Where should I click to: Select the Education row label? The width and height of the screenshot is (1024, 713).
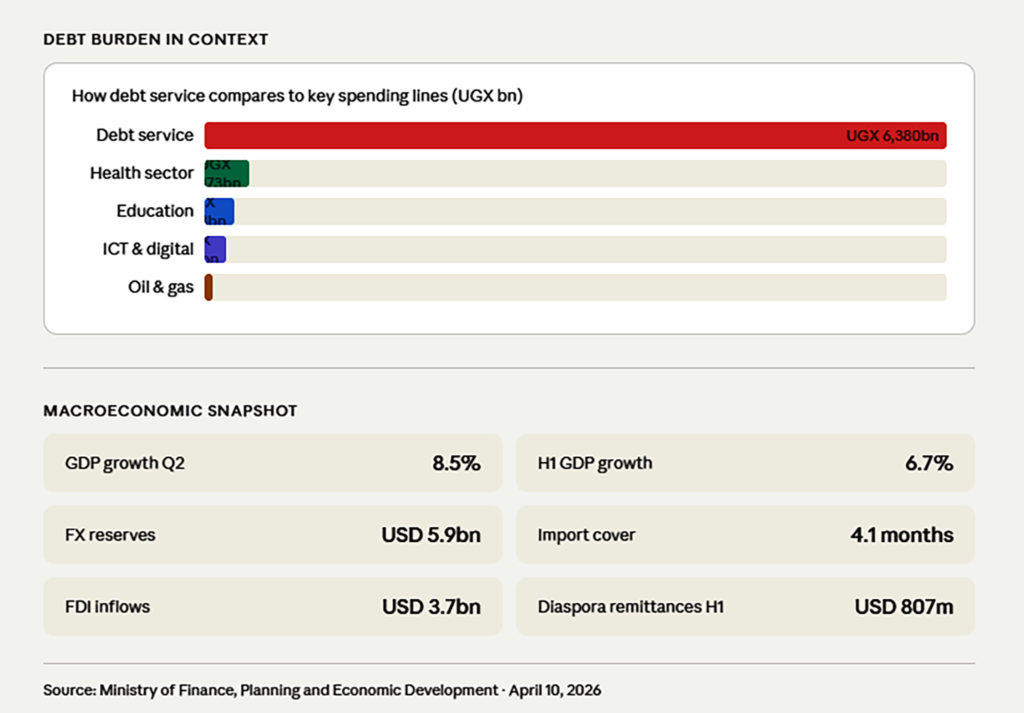155,211
